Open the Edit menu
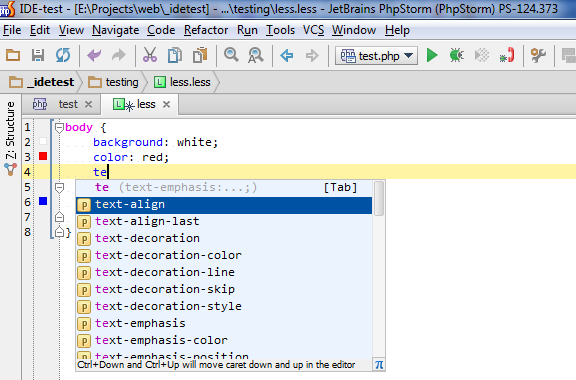 point(40,30)
